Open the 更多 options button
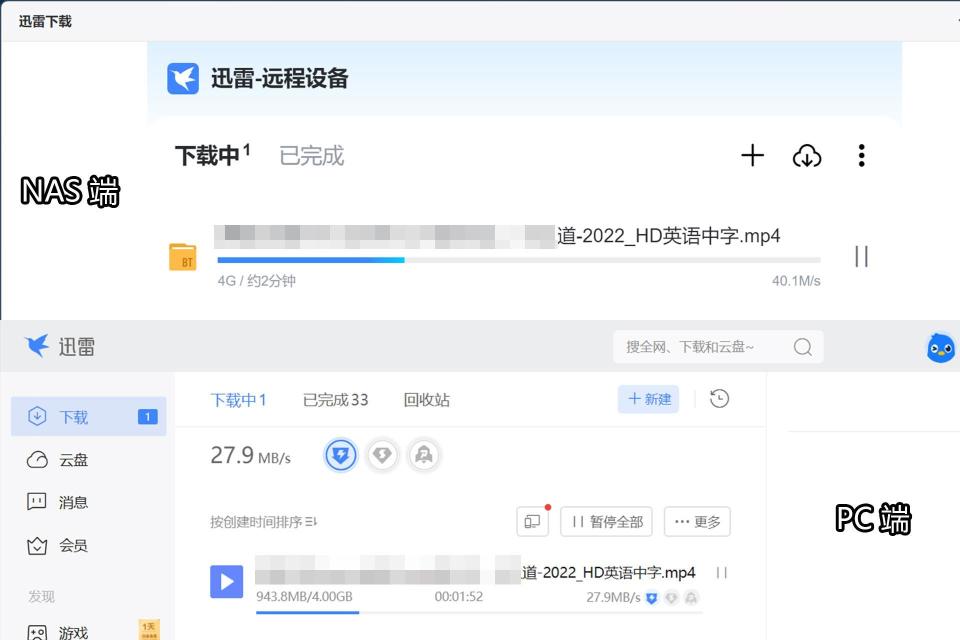This screenshot has height=640, width=960. point(697,522)
